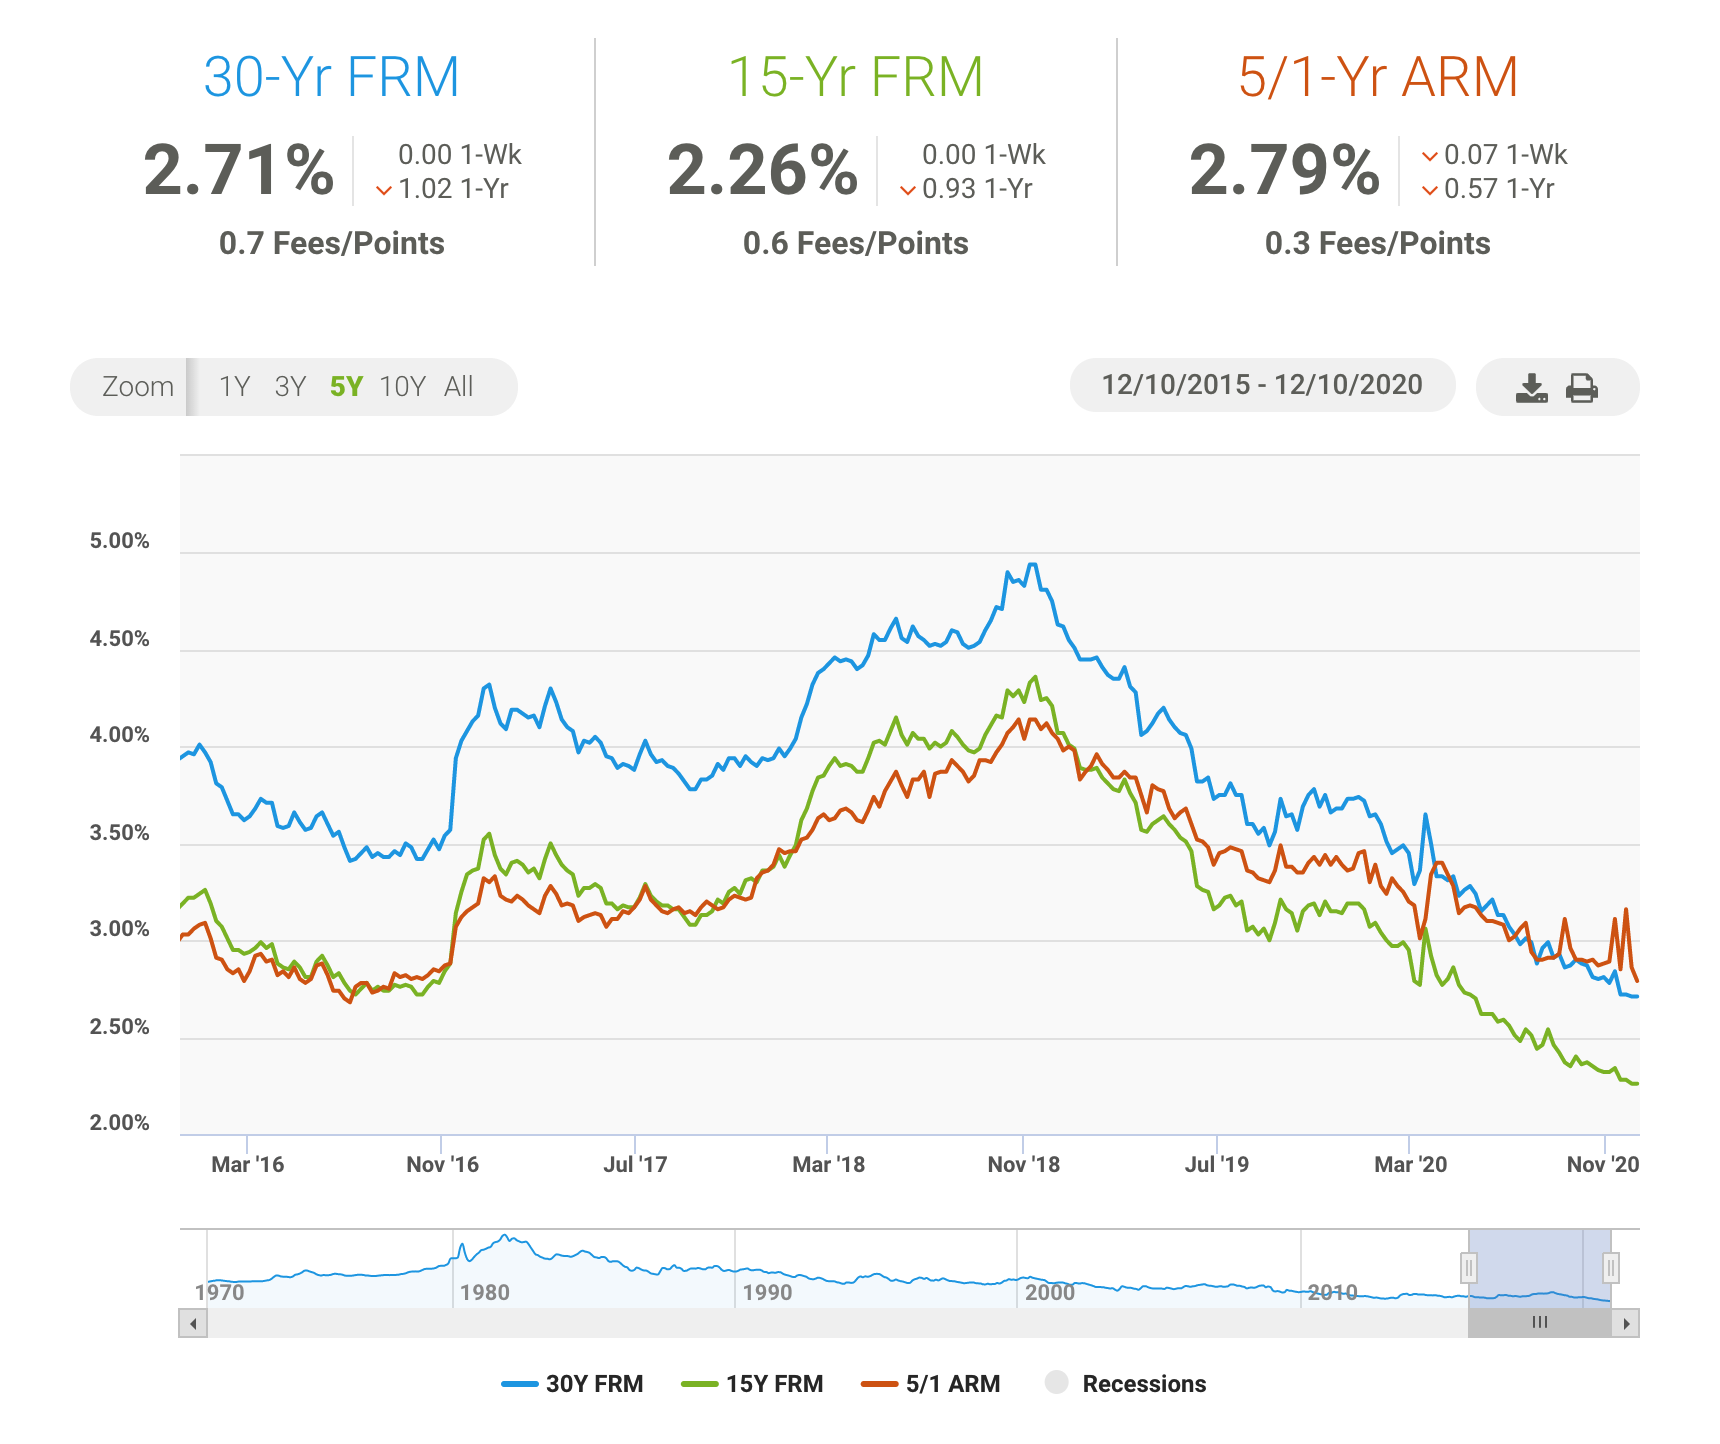Click the 5/1-Yr ARM heading
1720x1444 pixels.
[1378, 77]
